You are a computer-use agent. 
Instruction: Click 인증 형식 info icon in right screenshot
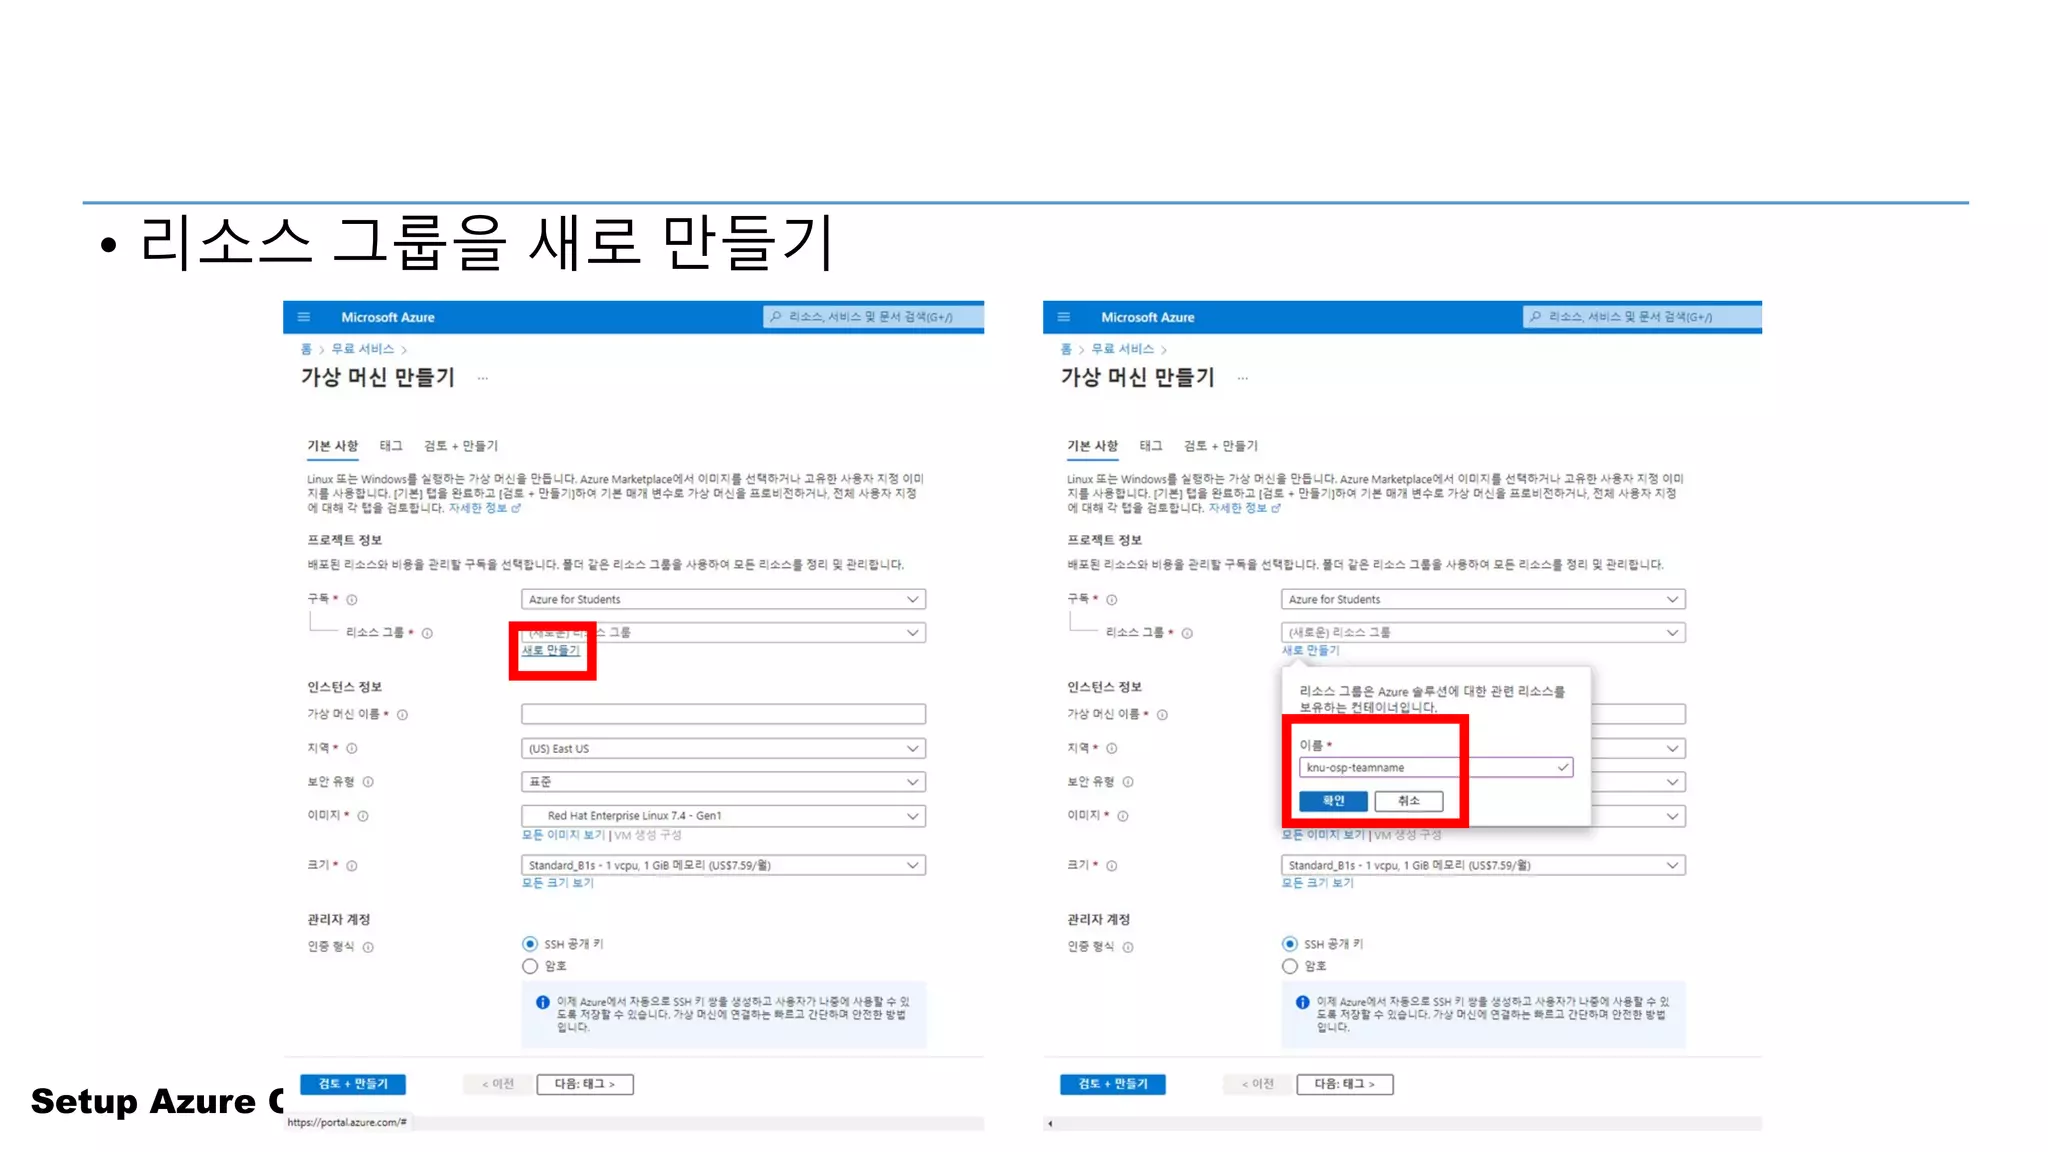[1128, 947]
